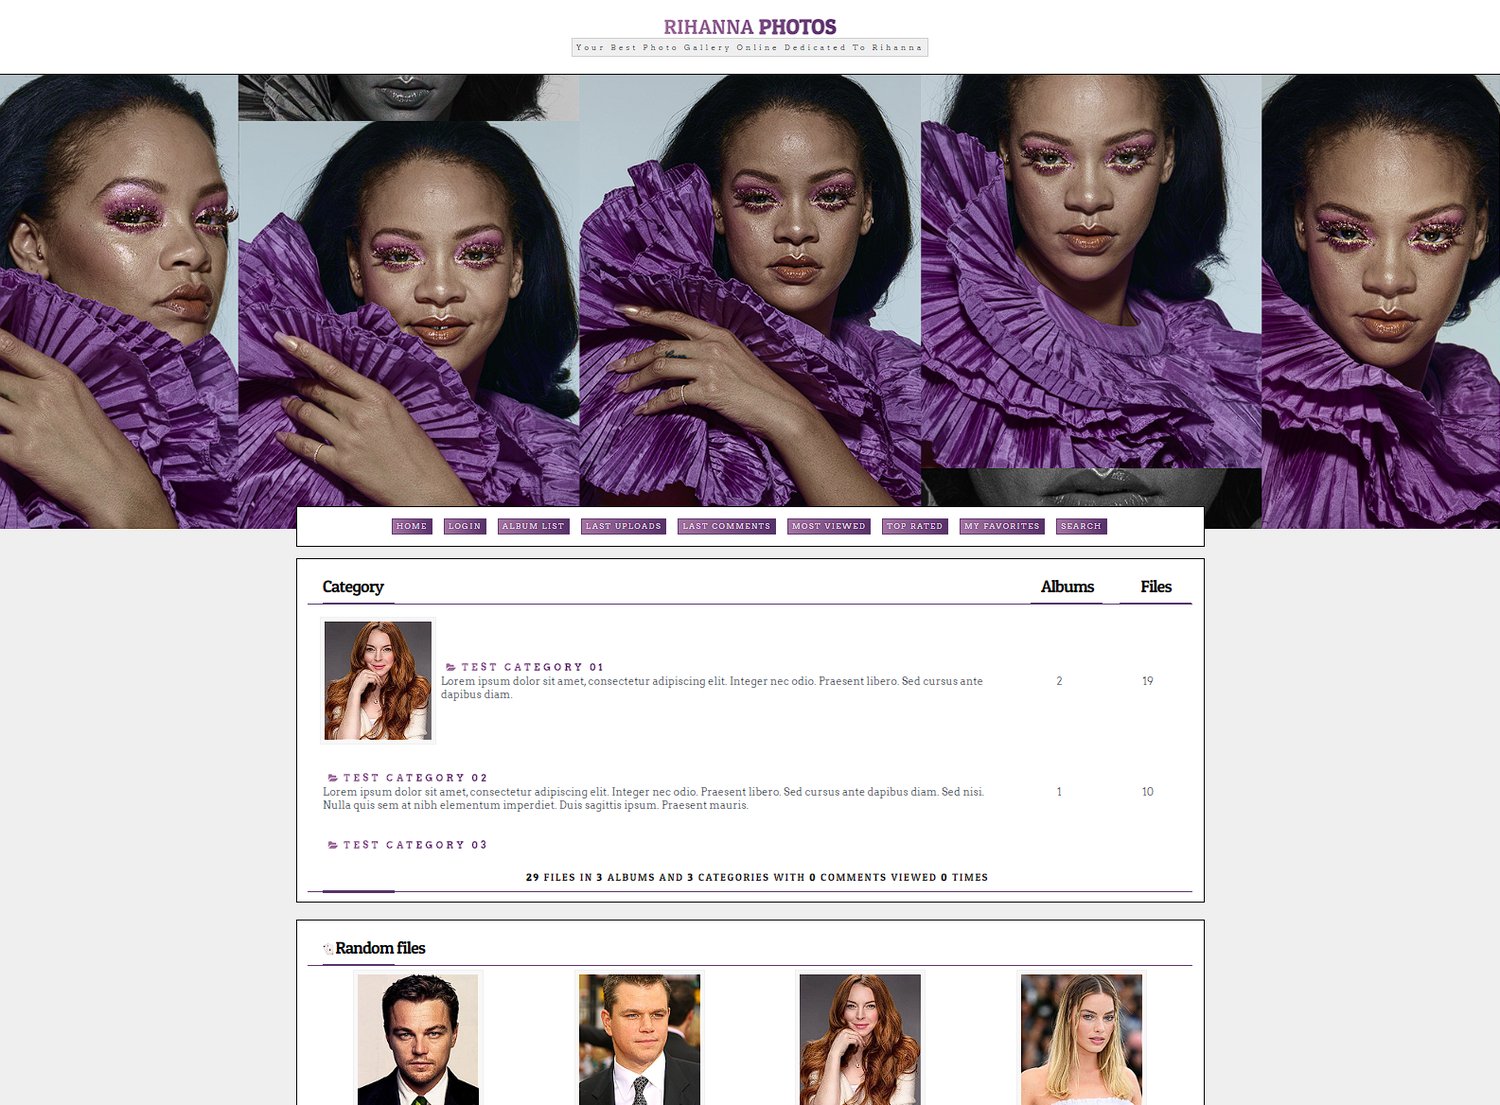Viewport: 1500px width, 1105px height.
Task: Click the '29 files in 3 albums' statistics line
Action: (757, 877)
